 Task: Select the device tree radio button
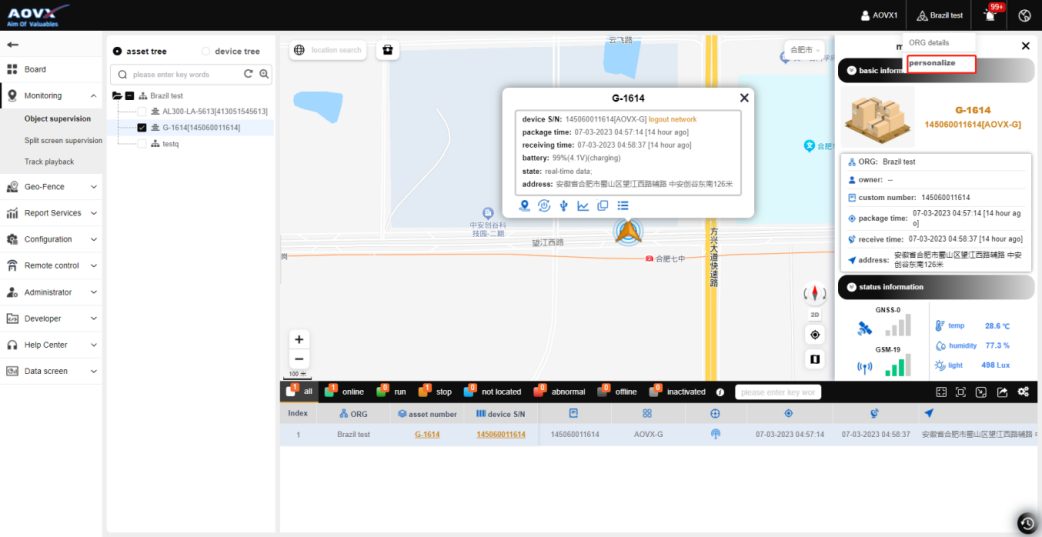point(207,51)
